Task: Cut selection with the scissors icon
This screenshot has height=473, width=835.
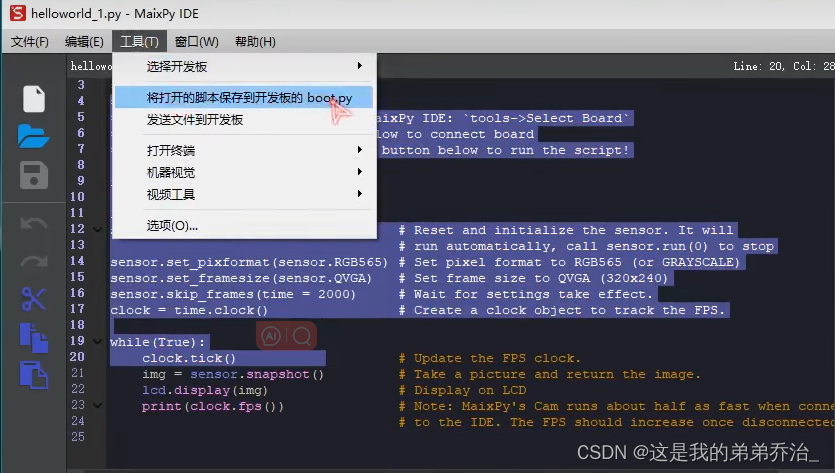Action: pyautogui.click(x=34, y=299)
